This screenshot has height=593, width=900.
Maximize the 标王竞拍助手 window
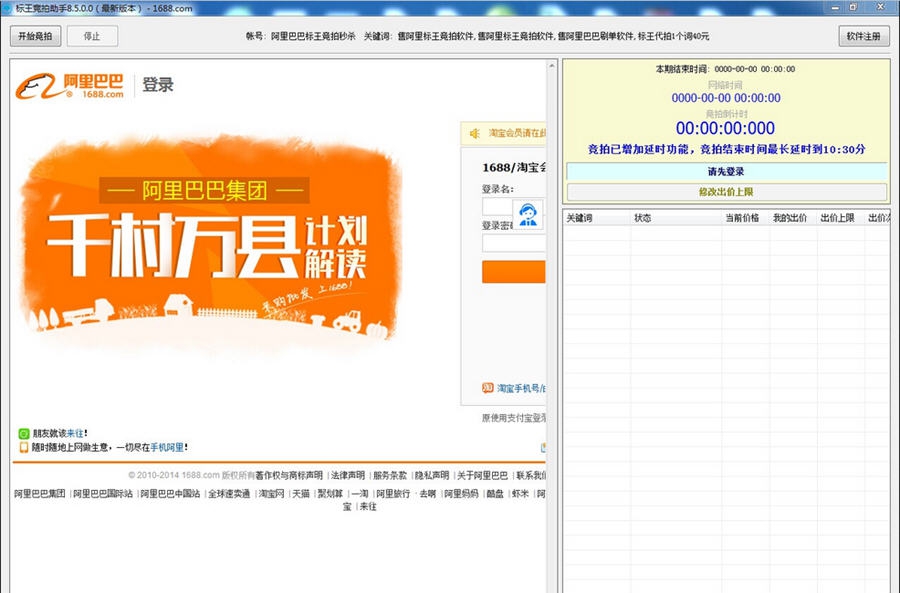(x=854, y=7)
